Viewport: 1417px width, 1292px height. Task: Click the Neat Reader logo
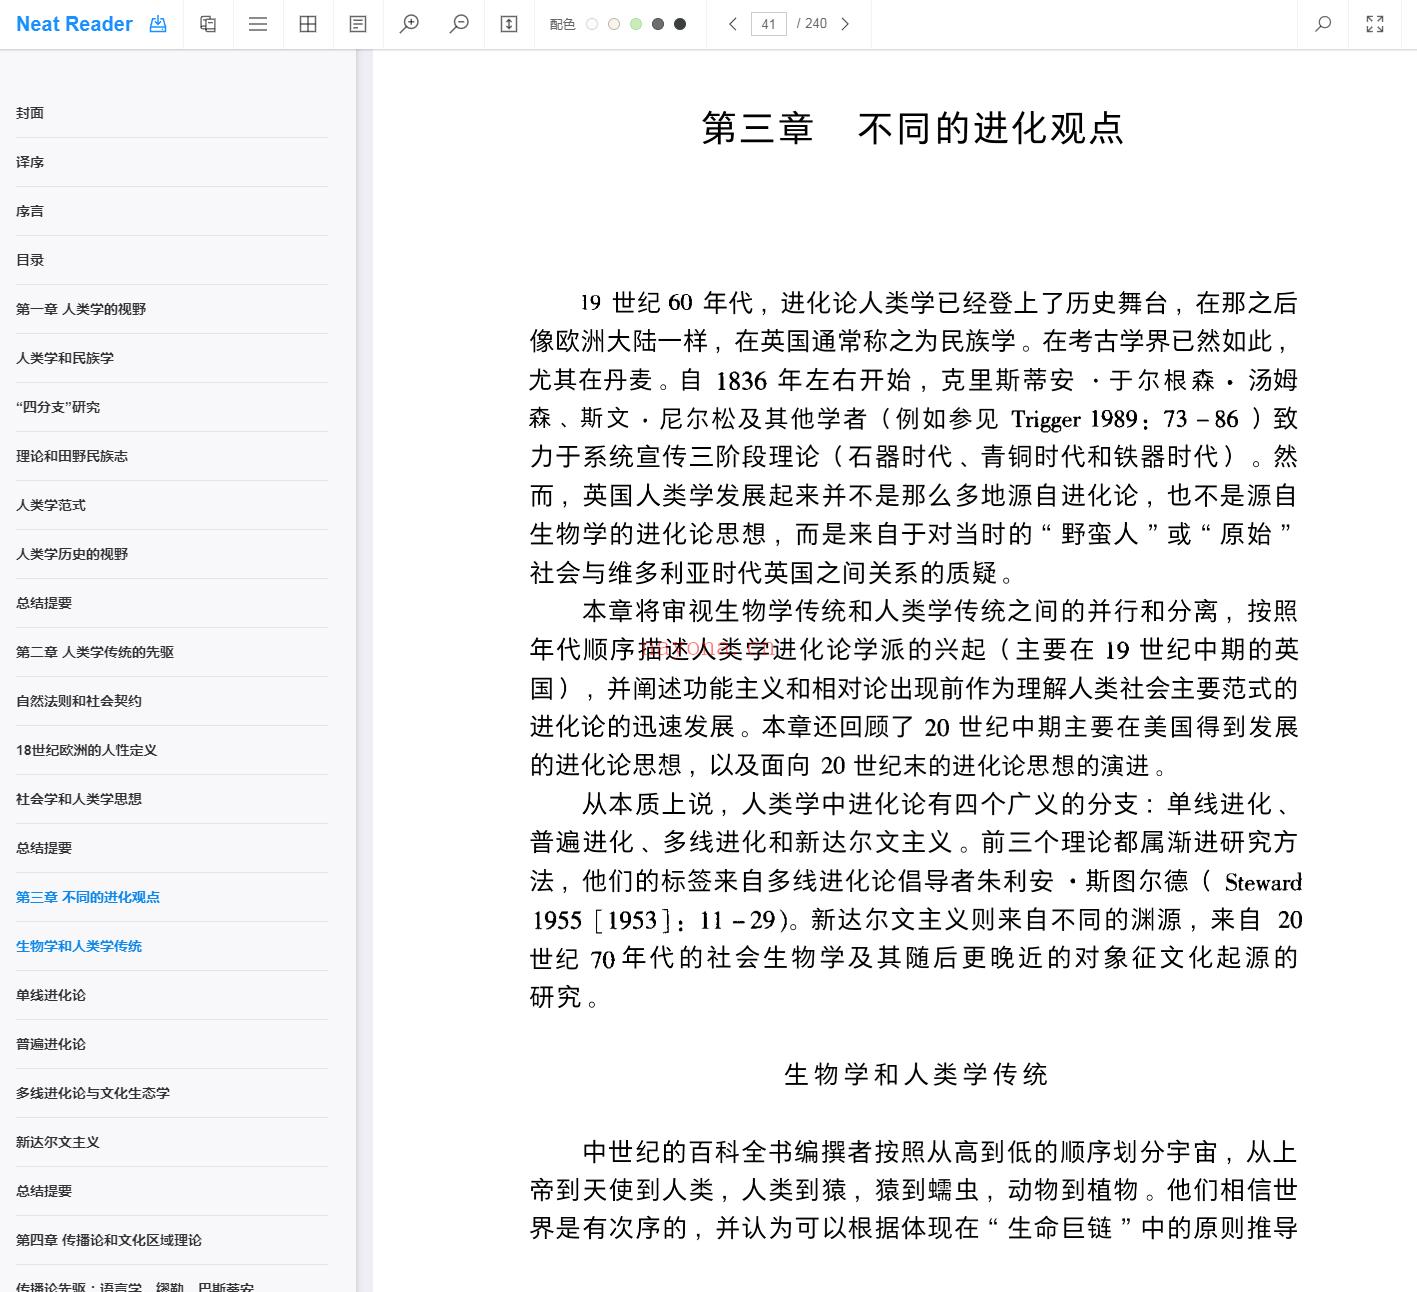click(74, 24)
